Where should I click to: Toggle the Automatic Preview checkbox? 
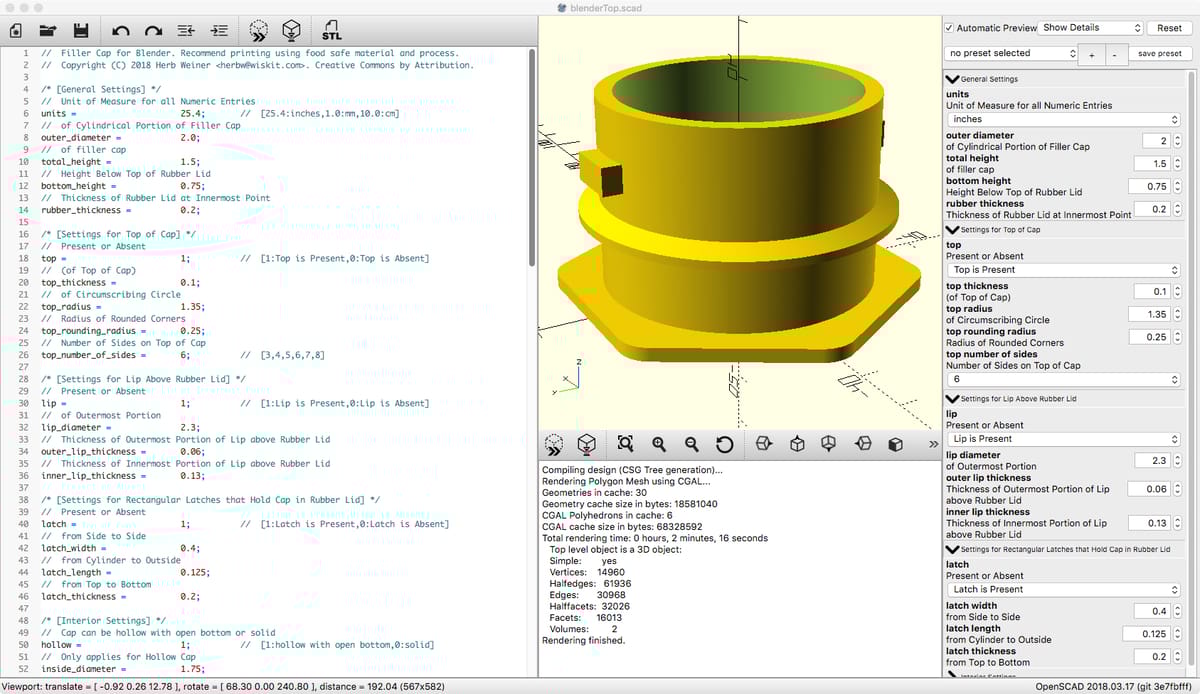[950, 28]
